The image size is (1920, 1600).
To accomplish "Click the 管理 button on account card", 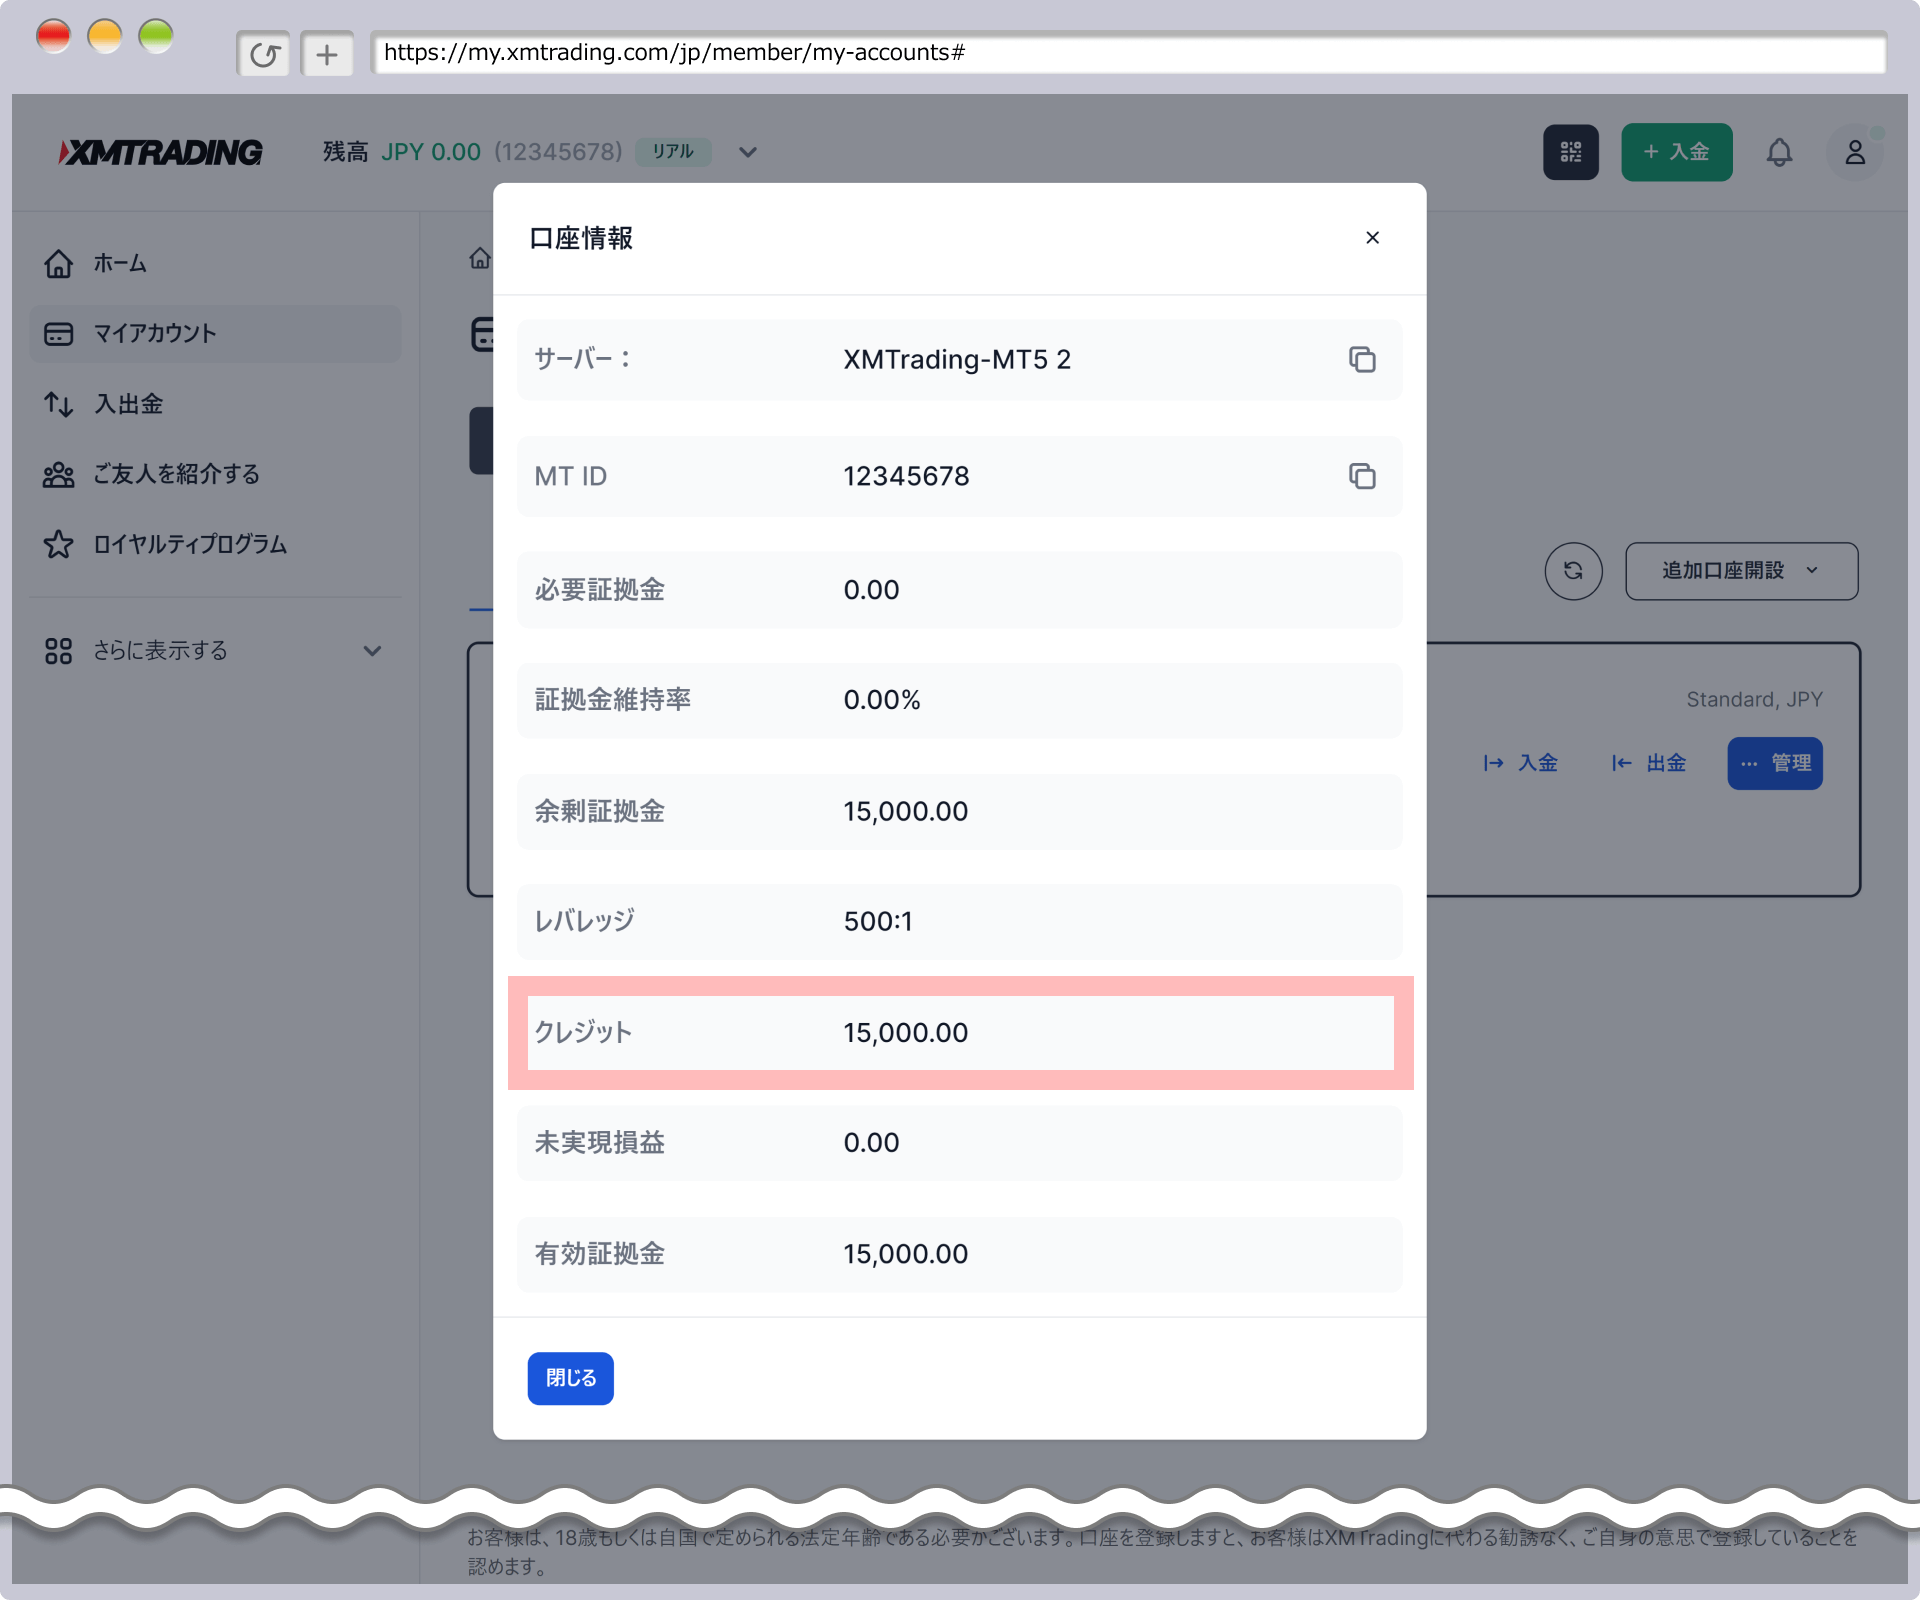I will (1774, 763).
